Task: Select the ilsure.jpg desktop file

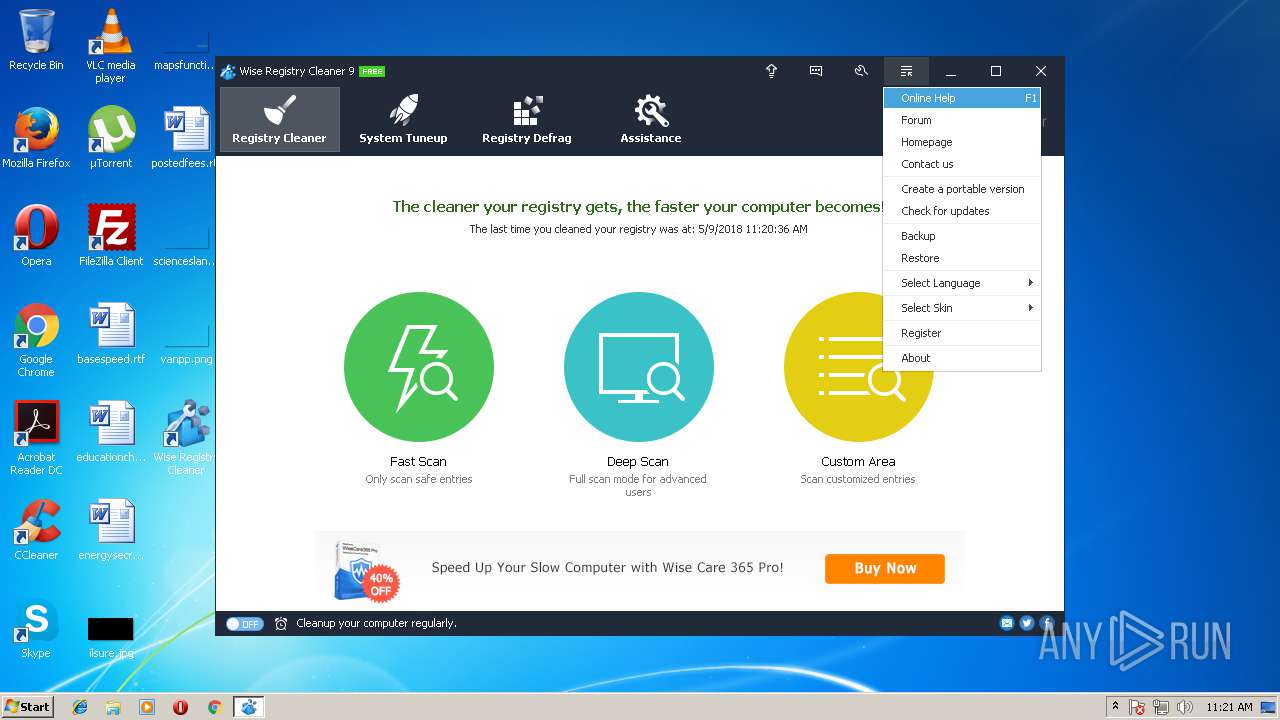Action: pos(110,636)
